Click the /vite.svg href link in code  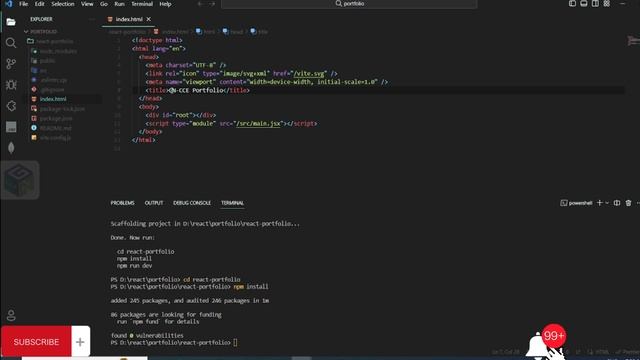click(x=309, y=73)
